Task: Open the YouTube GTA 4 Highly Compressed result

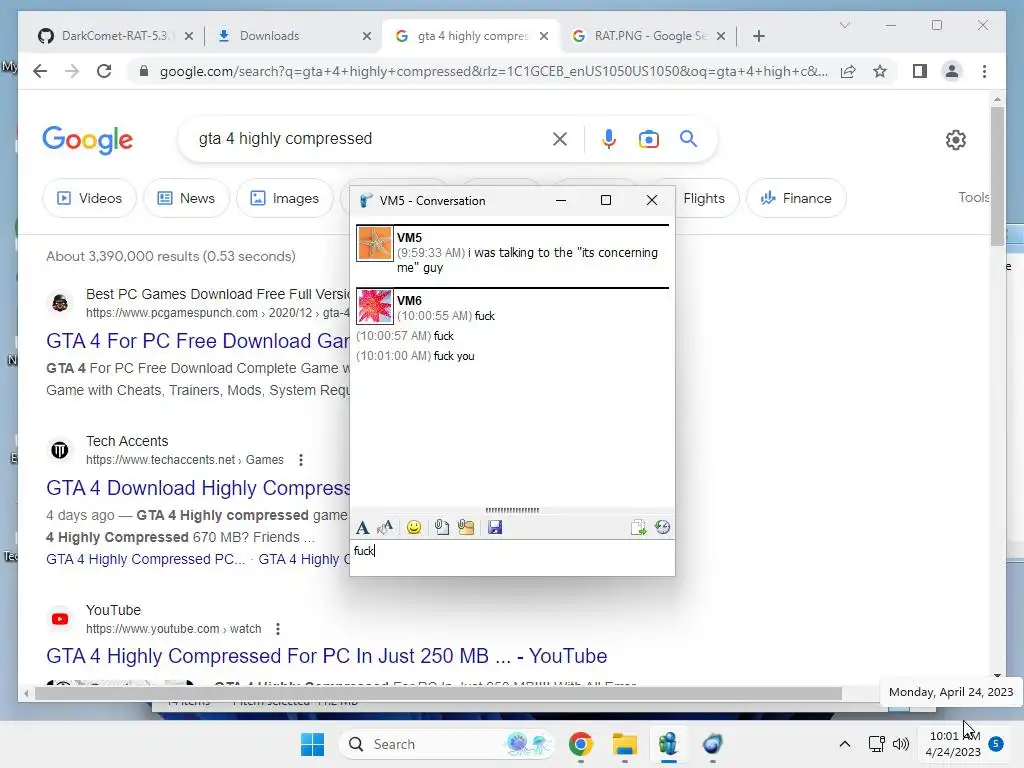Action: [327, 656]
